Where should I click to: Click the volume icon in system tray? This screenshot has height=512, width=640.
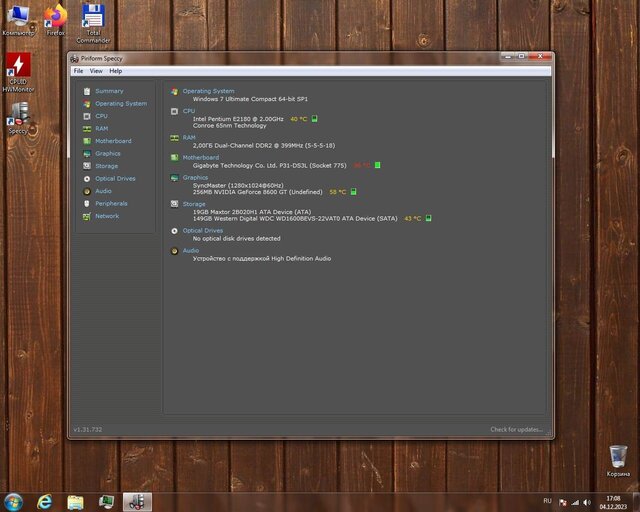click(587, 501)
